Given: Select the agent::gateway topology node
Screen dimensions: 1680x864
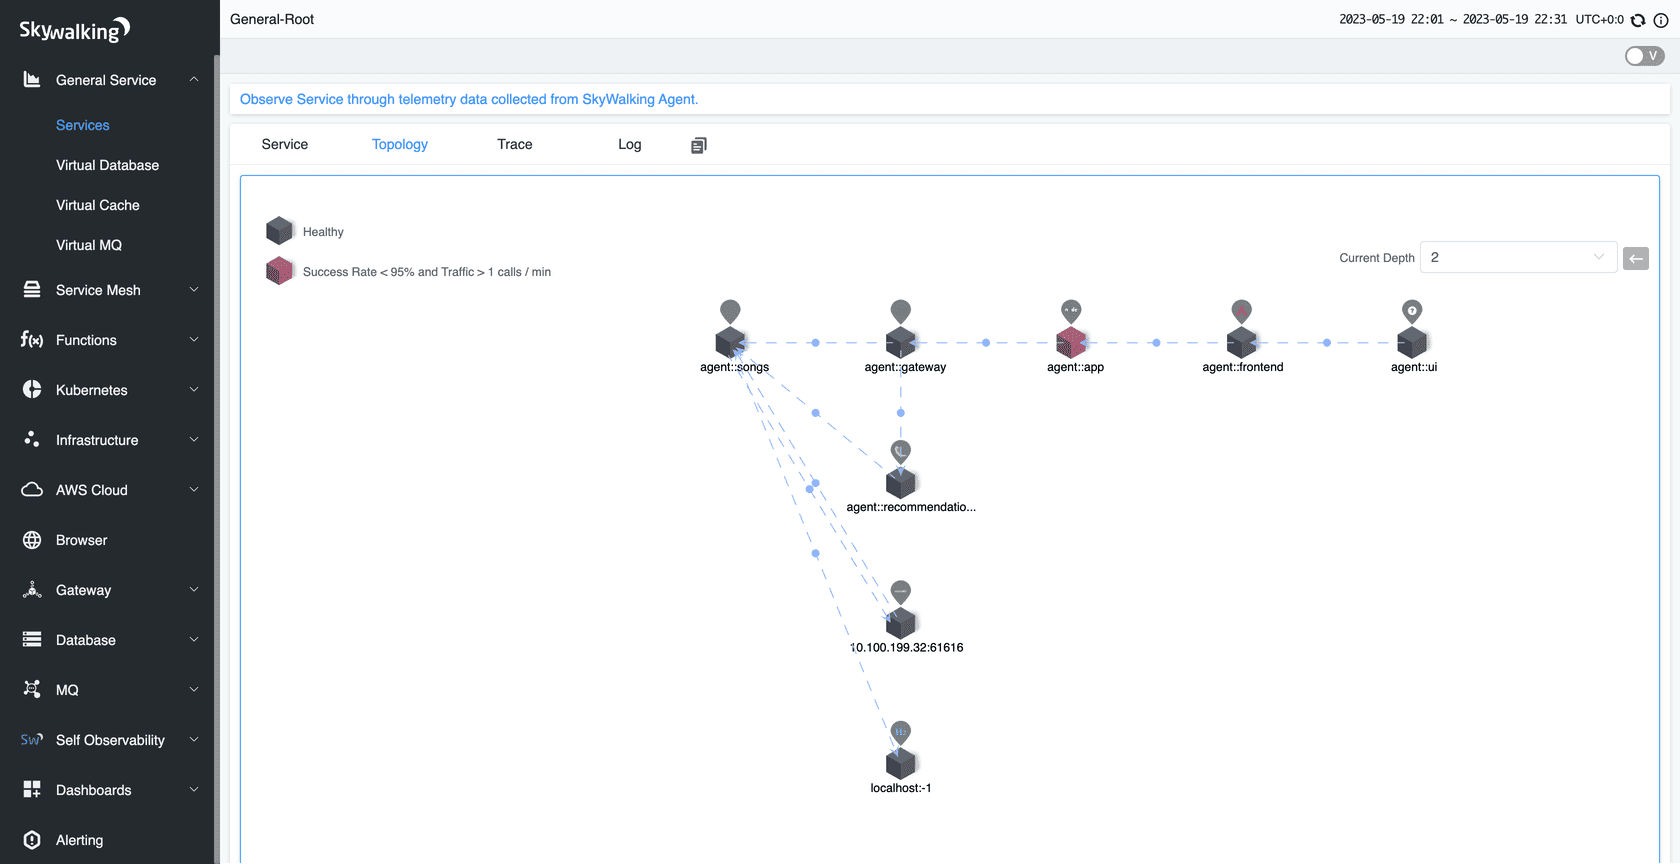Looking at the screenshot, I should 901,343.
